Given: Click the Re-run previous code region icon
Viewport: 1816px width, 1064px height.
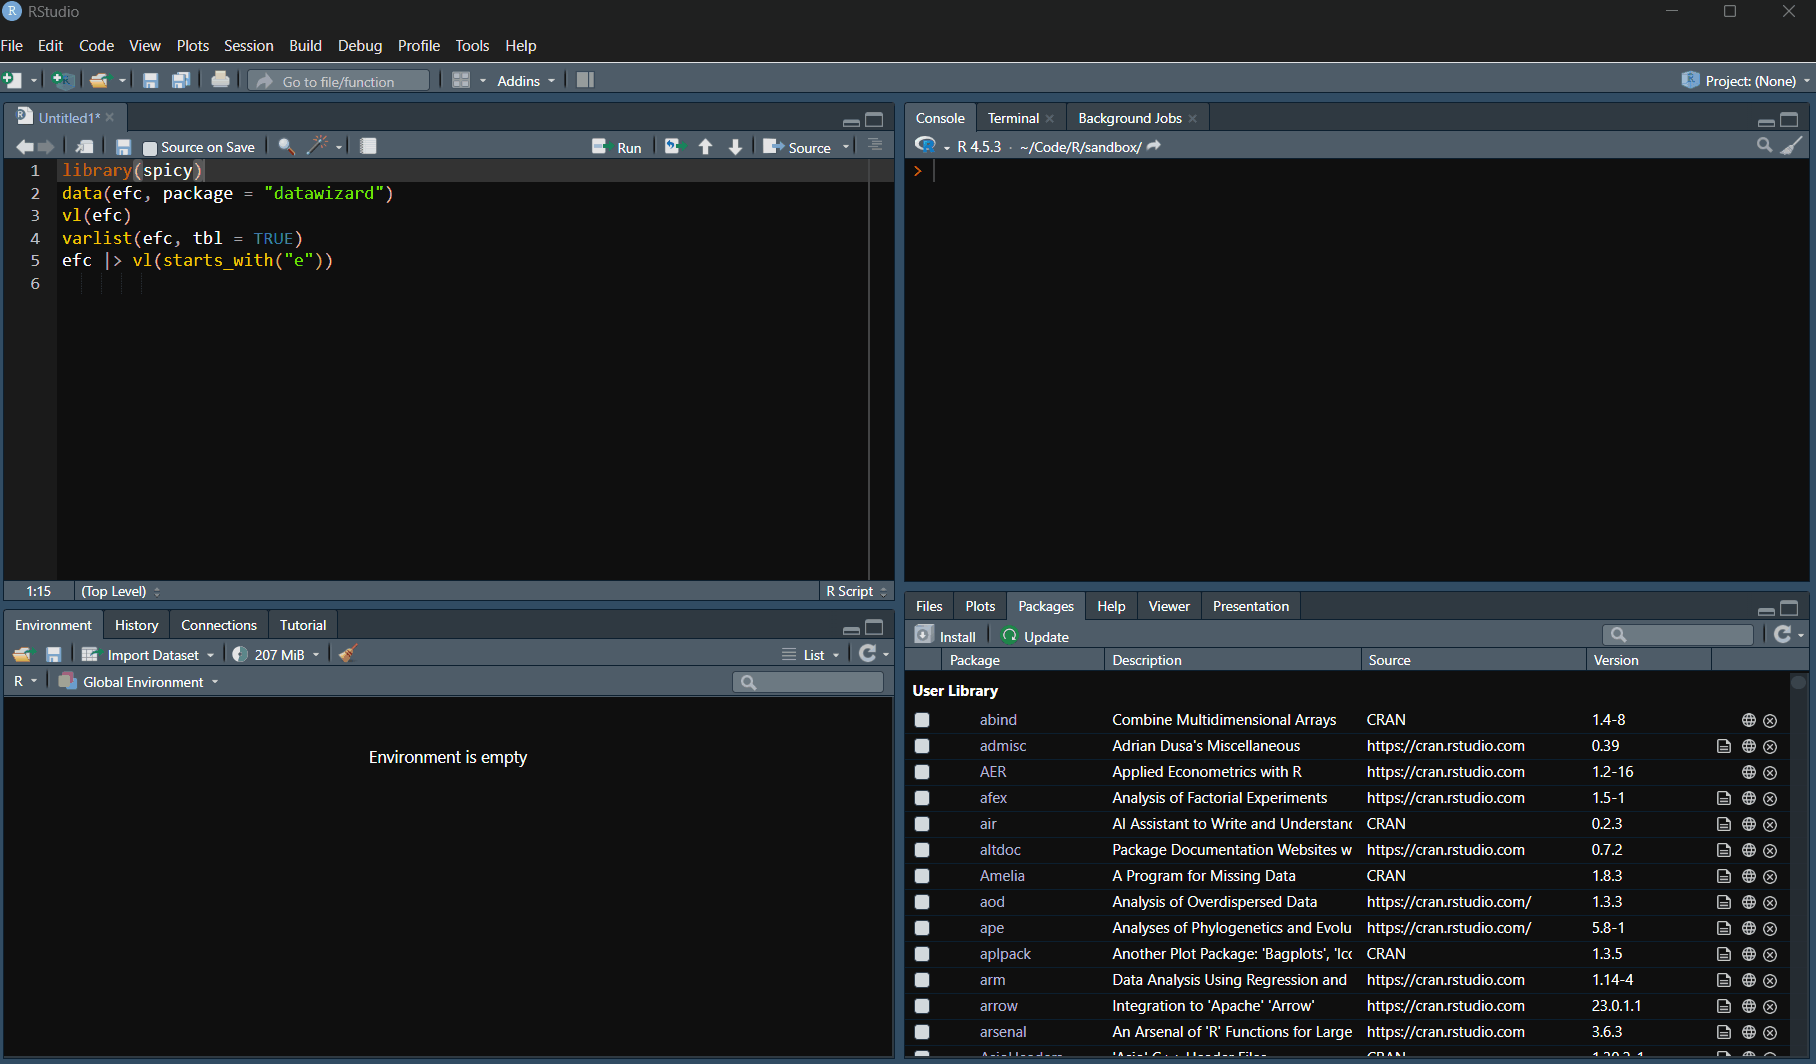Looking at the screenshot, I should click(x=672, y=146).
